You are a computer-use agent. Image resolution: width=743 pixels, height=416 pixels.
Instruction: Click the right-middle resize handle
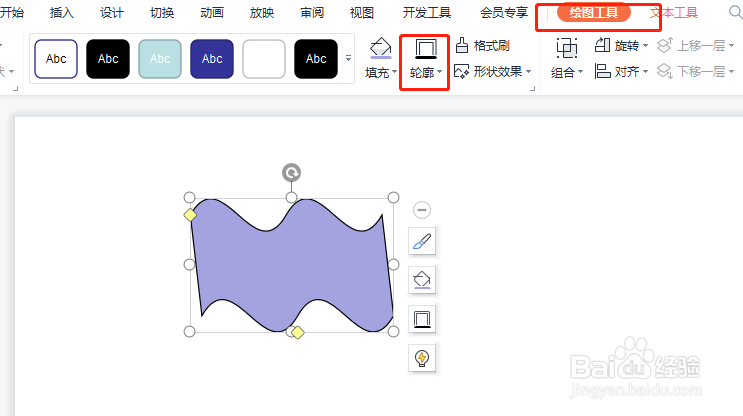(x=393, y=264)
